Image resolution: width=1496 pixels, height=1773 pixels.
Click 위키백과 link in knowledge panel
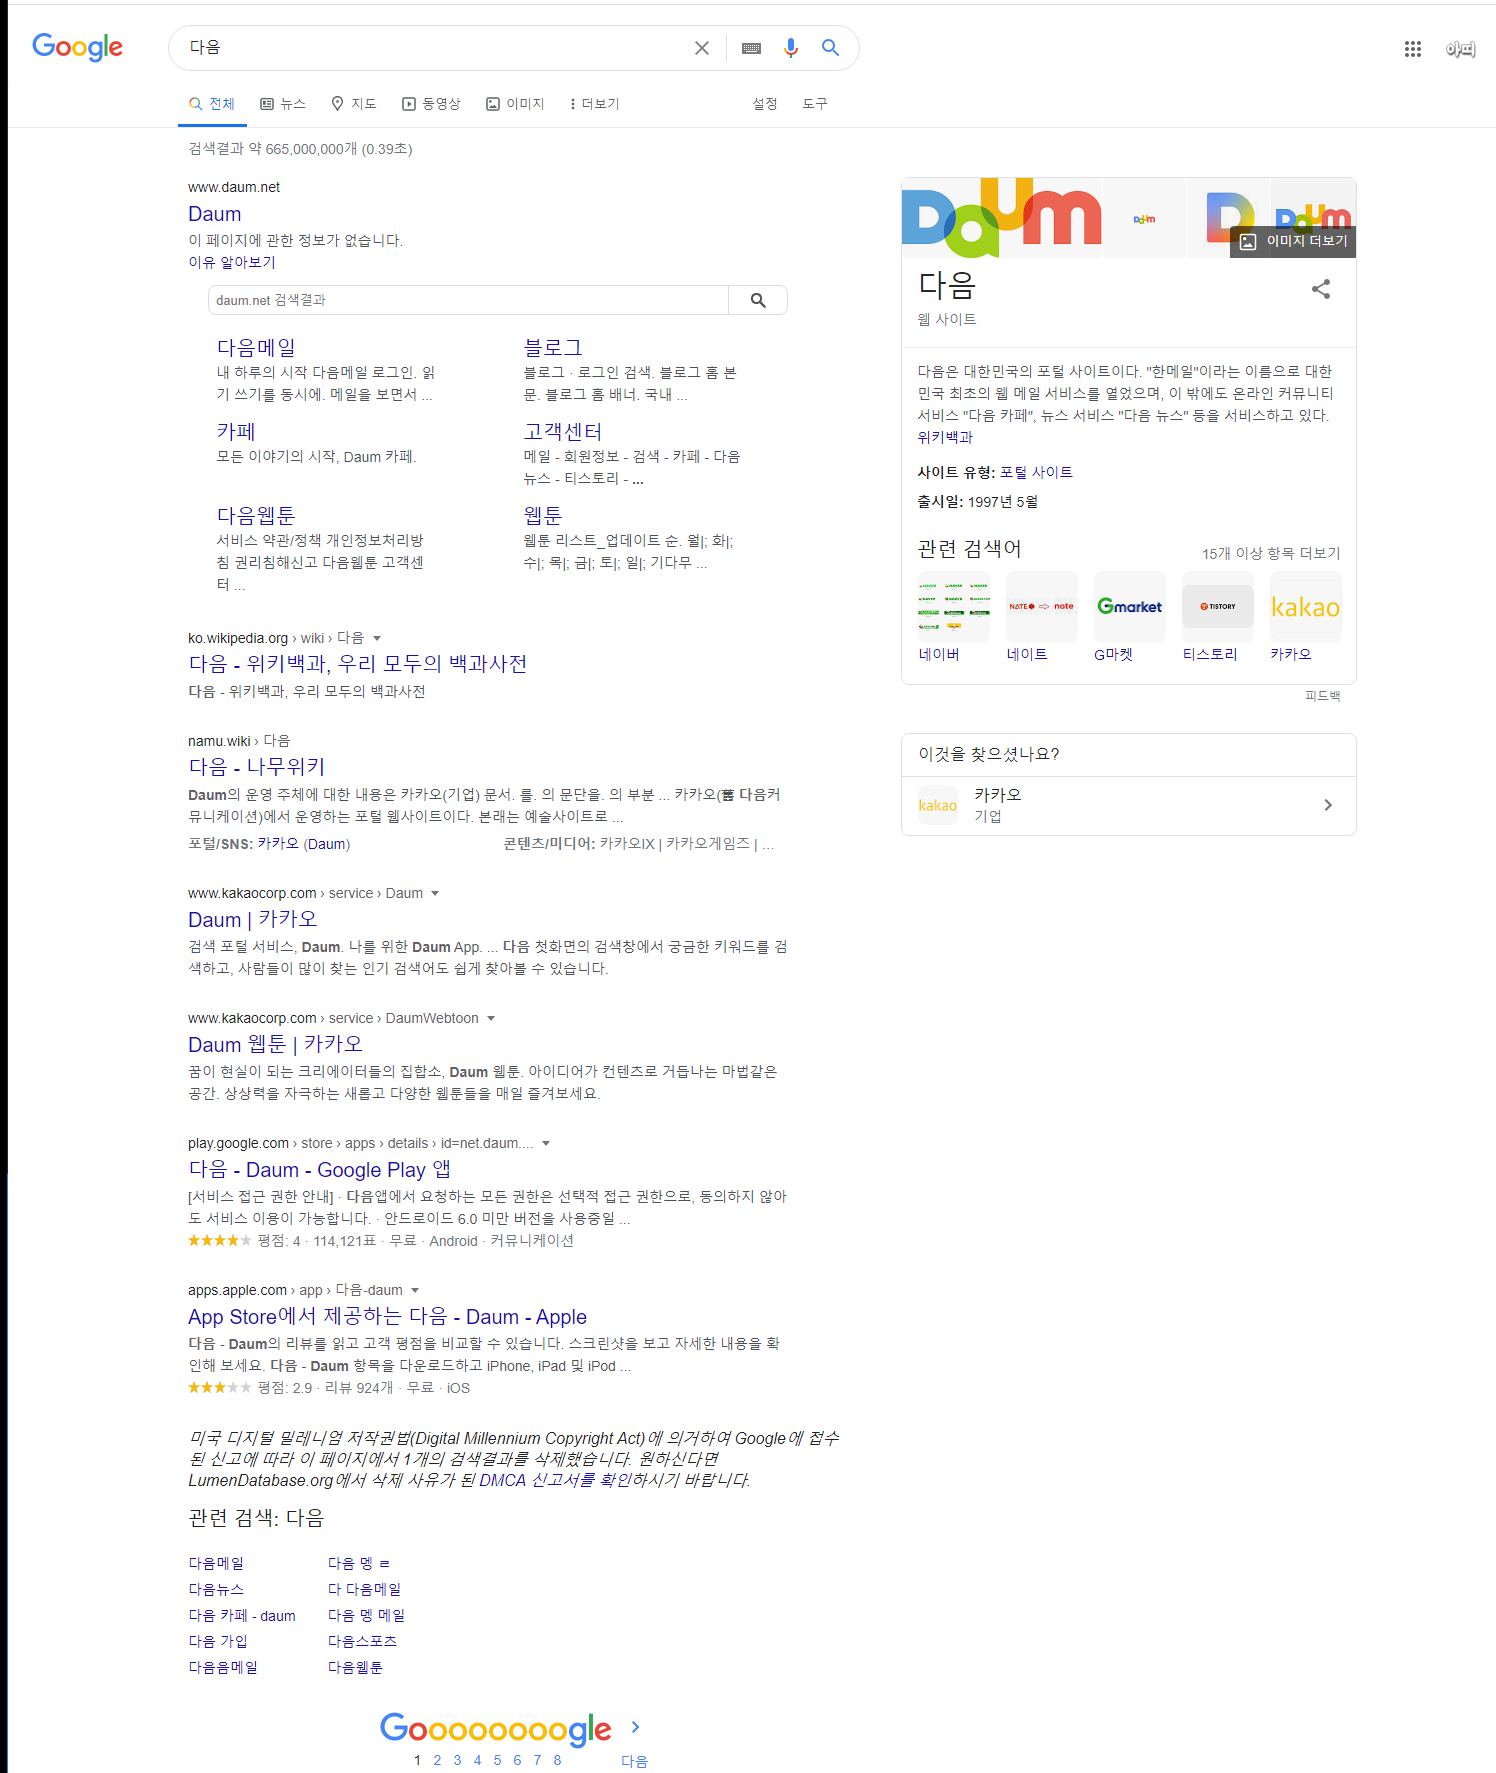pyautogui.click(x=945, y=437)
